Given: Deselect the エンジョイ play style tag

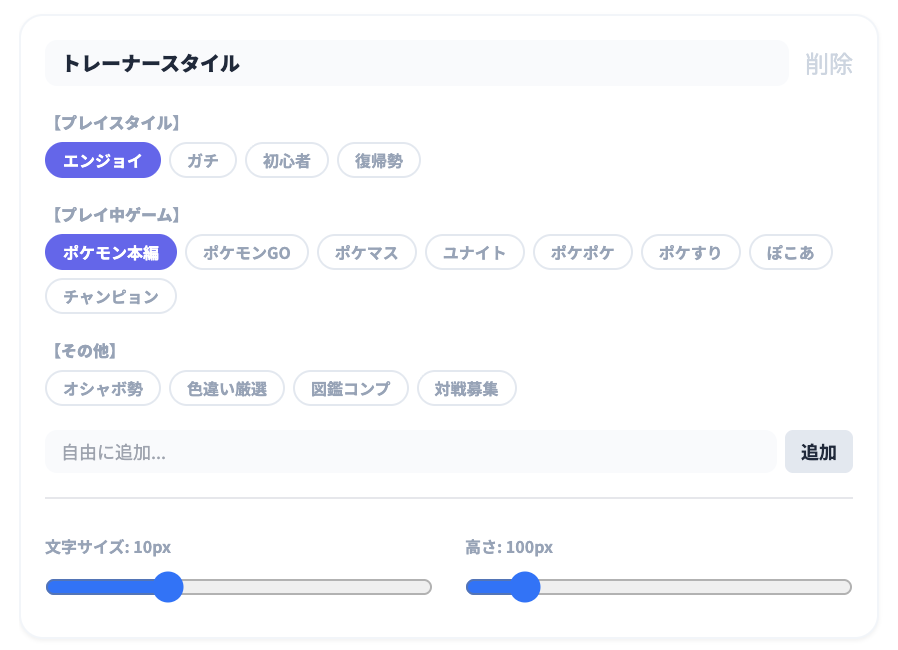Looking at the screenshot, I should (103, 160).
